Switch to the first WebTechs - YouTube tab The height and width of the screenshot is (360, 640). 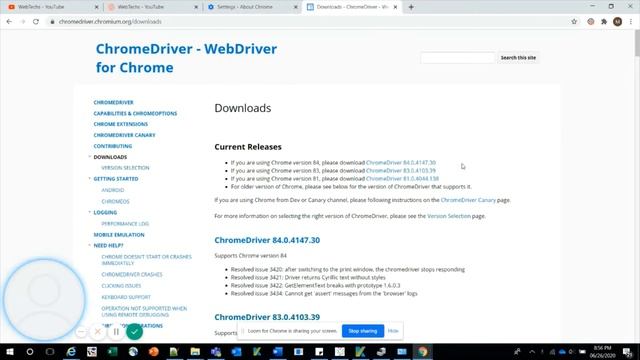coord(52,7)
